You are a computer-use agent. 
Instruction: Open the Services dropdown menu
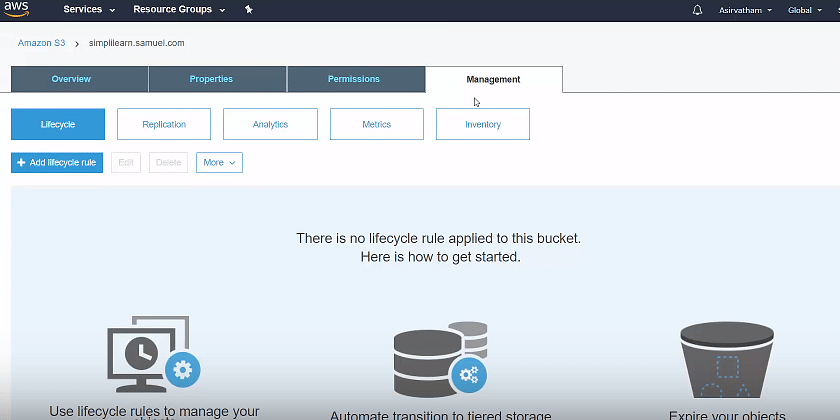pyautogui.click(x=89, y=10)
